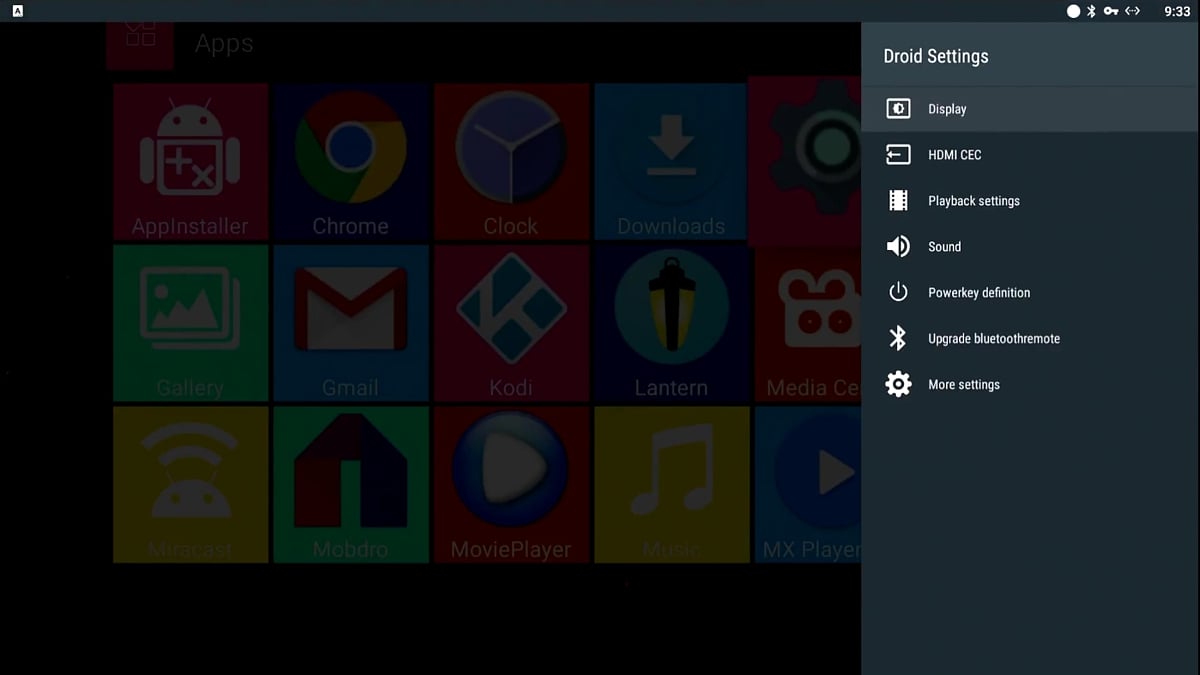The image size is (1200, 675).
Task: Launch the MoviePlayer app
Action: click(511, 484)
